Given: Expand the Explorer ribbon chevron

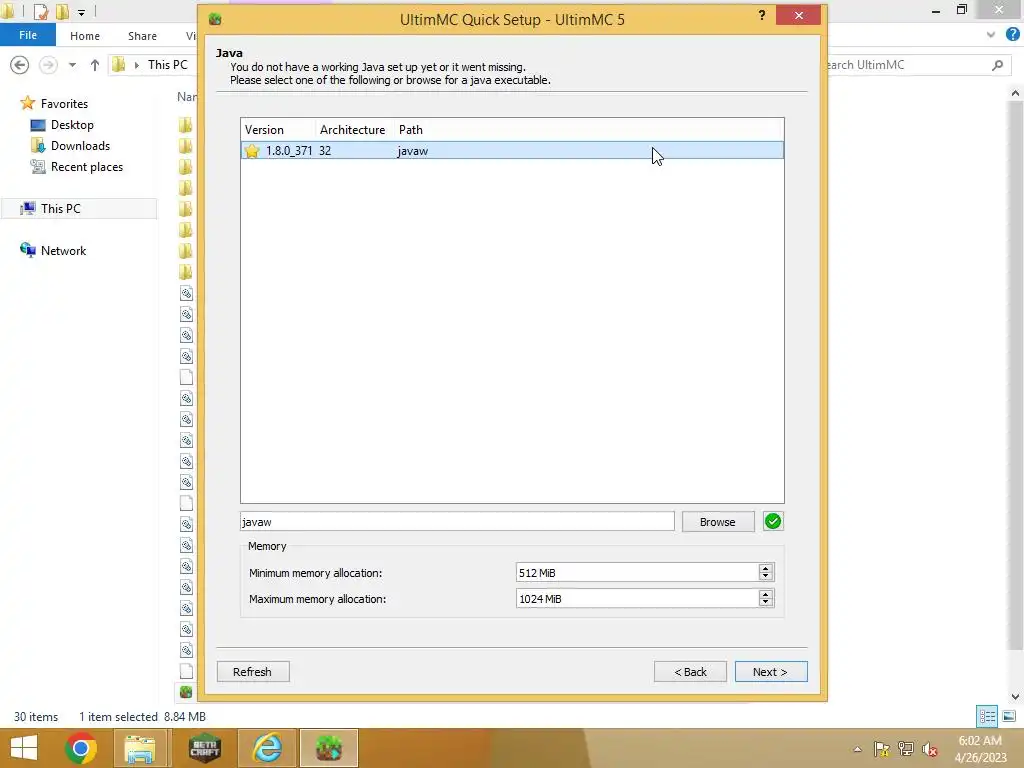Looking at the screenshot, I should click(991, 35).
